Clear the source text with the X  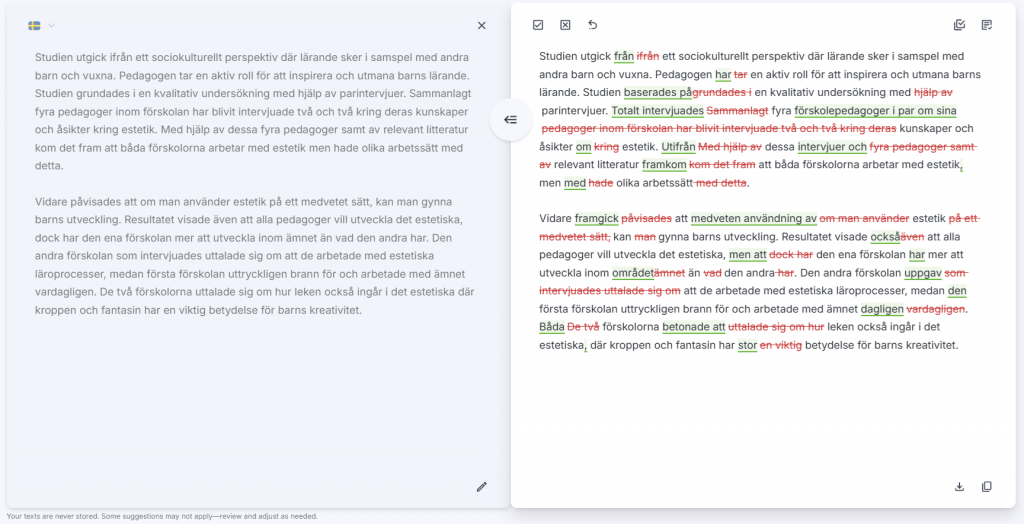(481, 26)
